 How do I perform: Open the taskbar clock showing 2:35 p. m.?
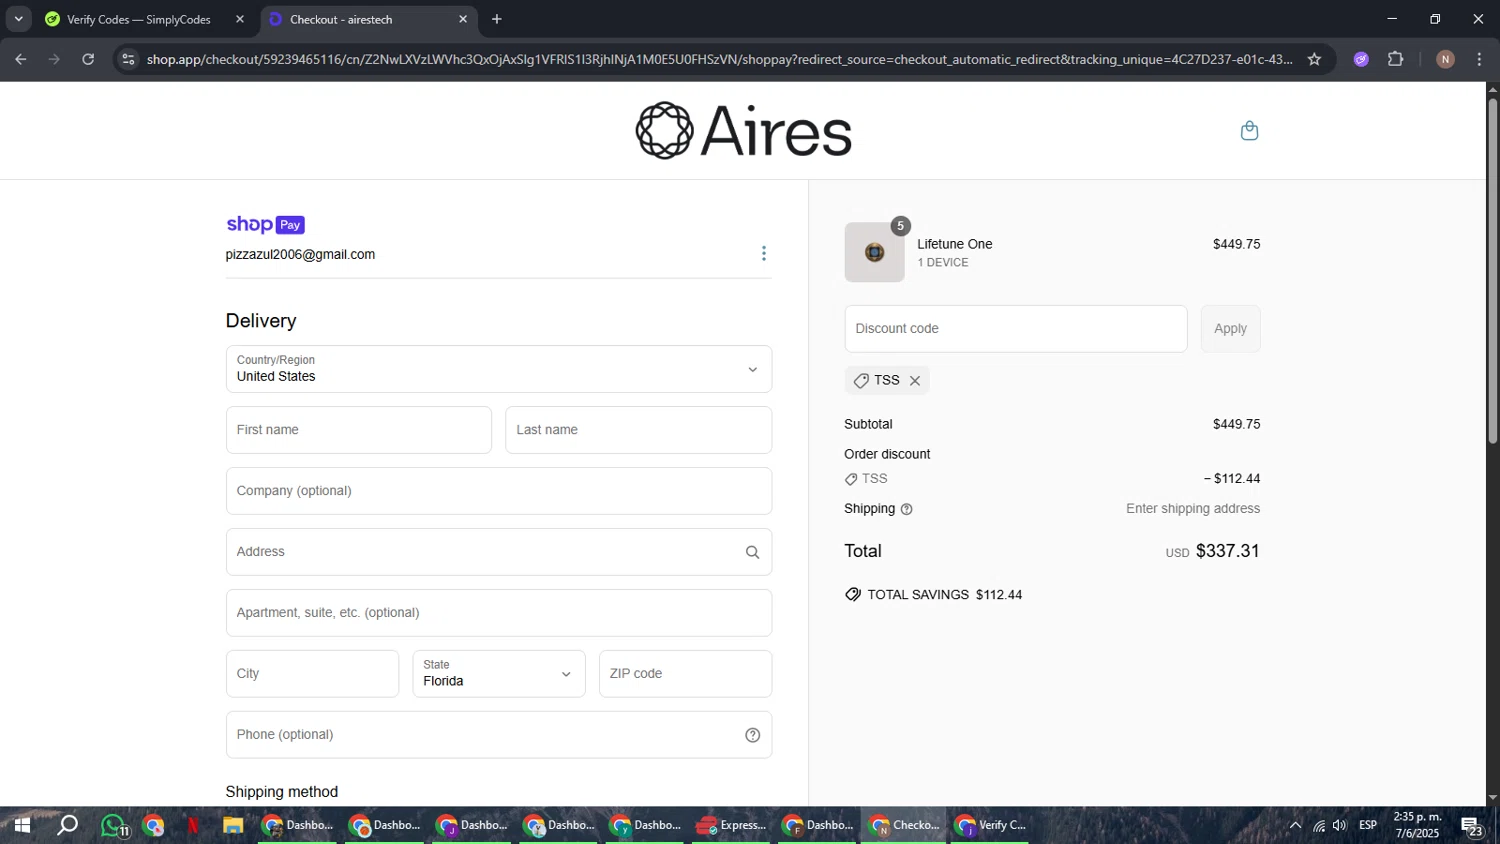(1418, 825)
